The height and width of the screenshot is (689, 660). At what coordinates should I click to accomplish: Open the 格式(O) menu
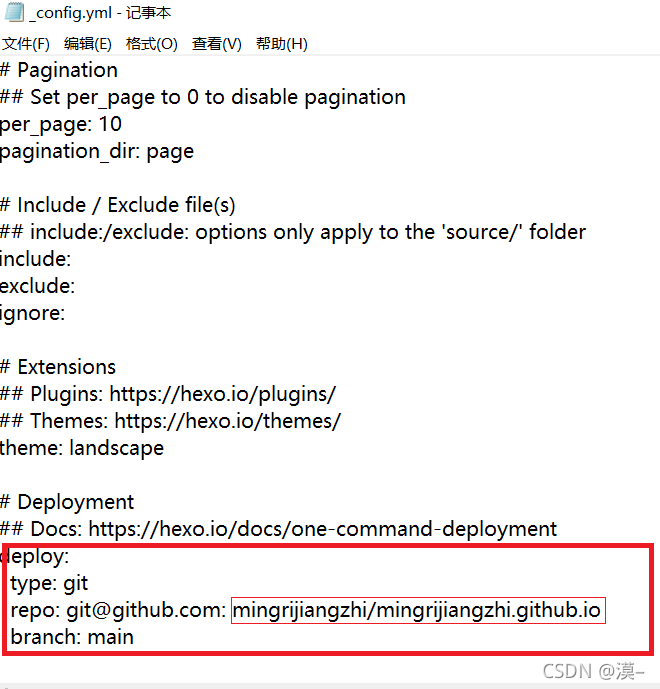pos(152,44)
